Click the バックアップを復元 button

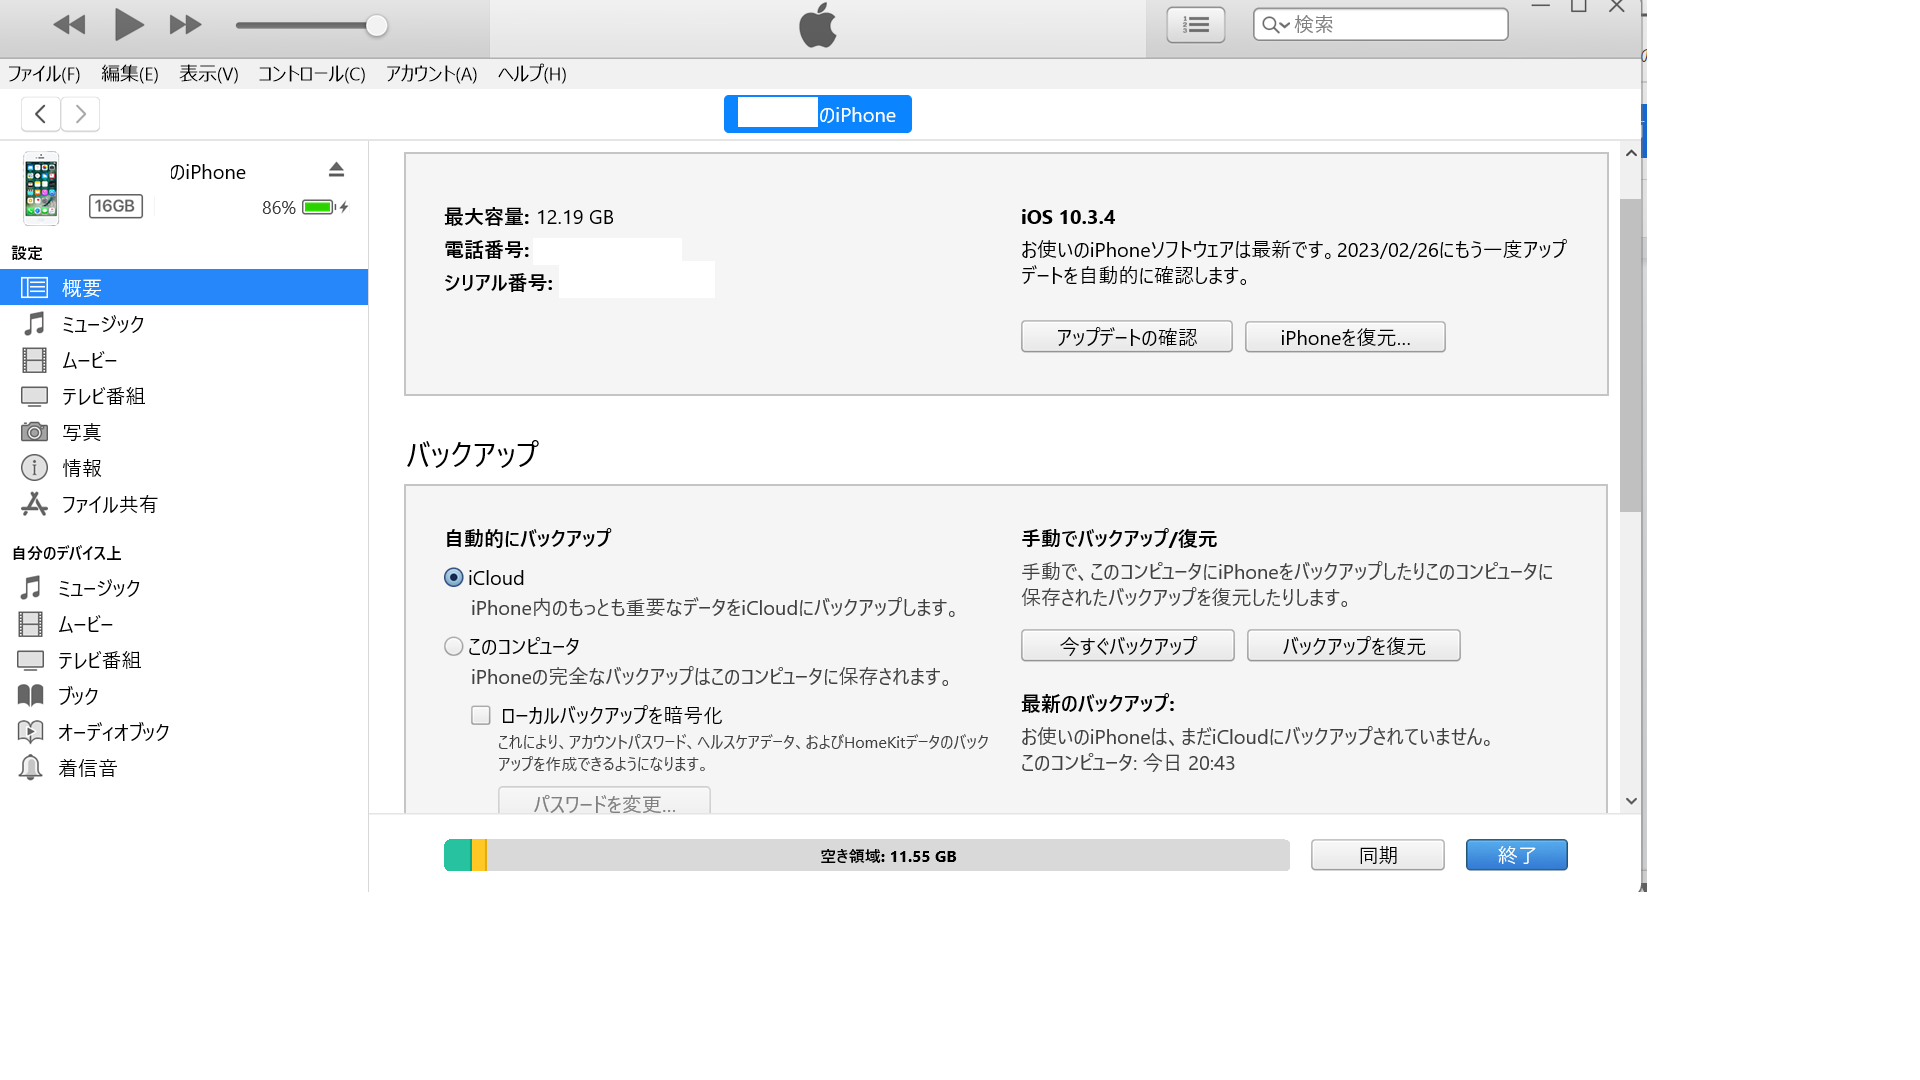pos(1353,645)
